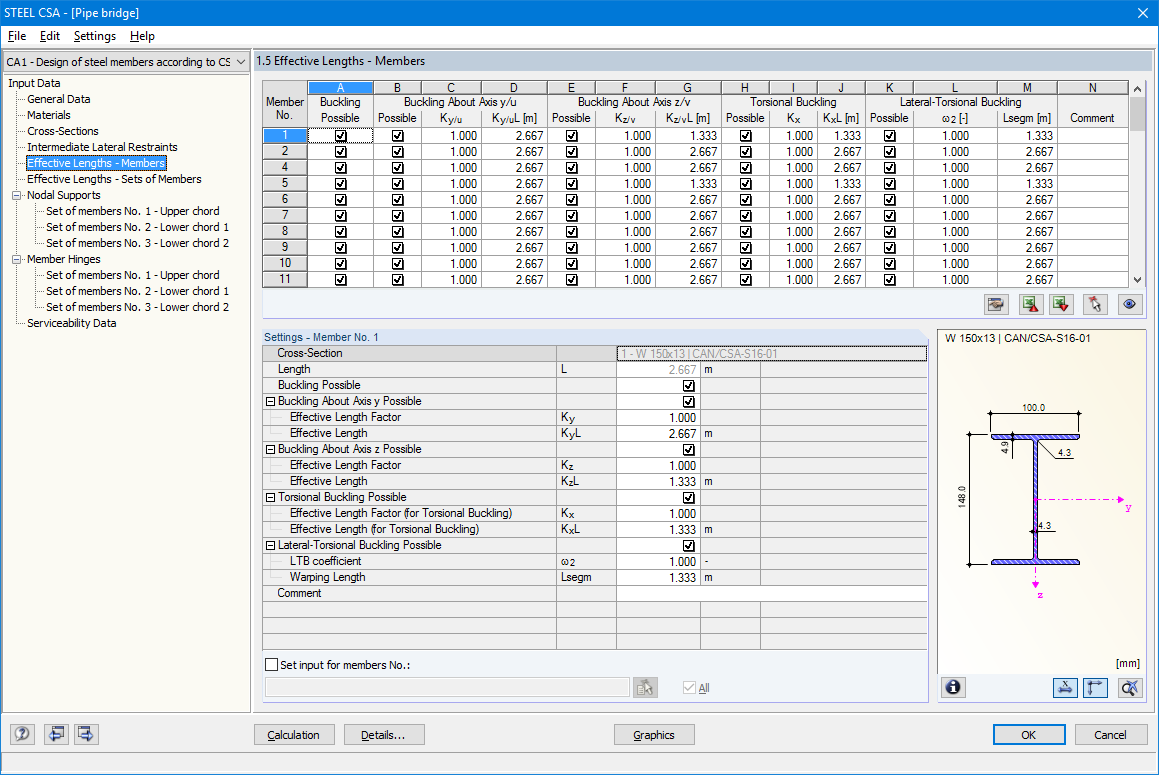Collapse Buckling About Axis z Possible group
The height and width of the screenshot is (775, 1159).
(271, 450)
